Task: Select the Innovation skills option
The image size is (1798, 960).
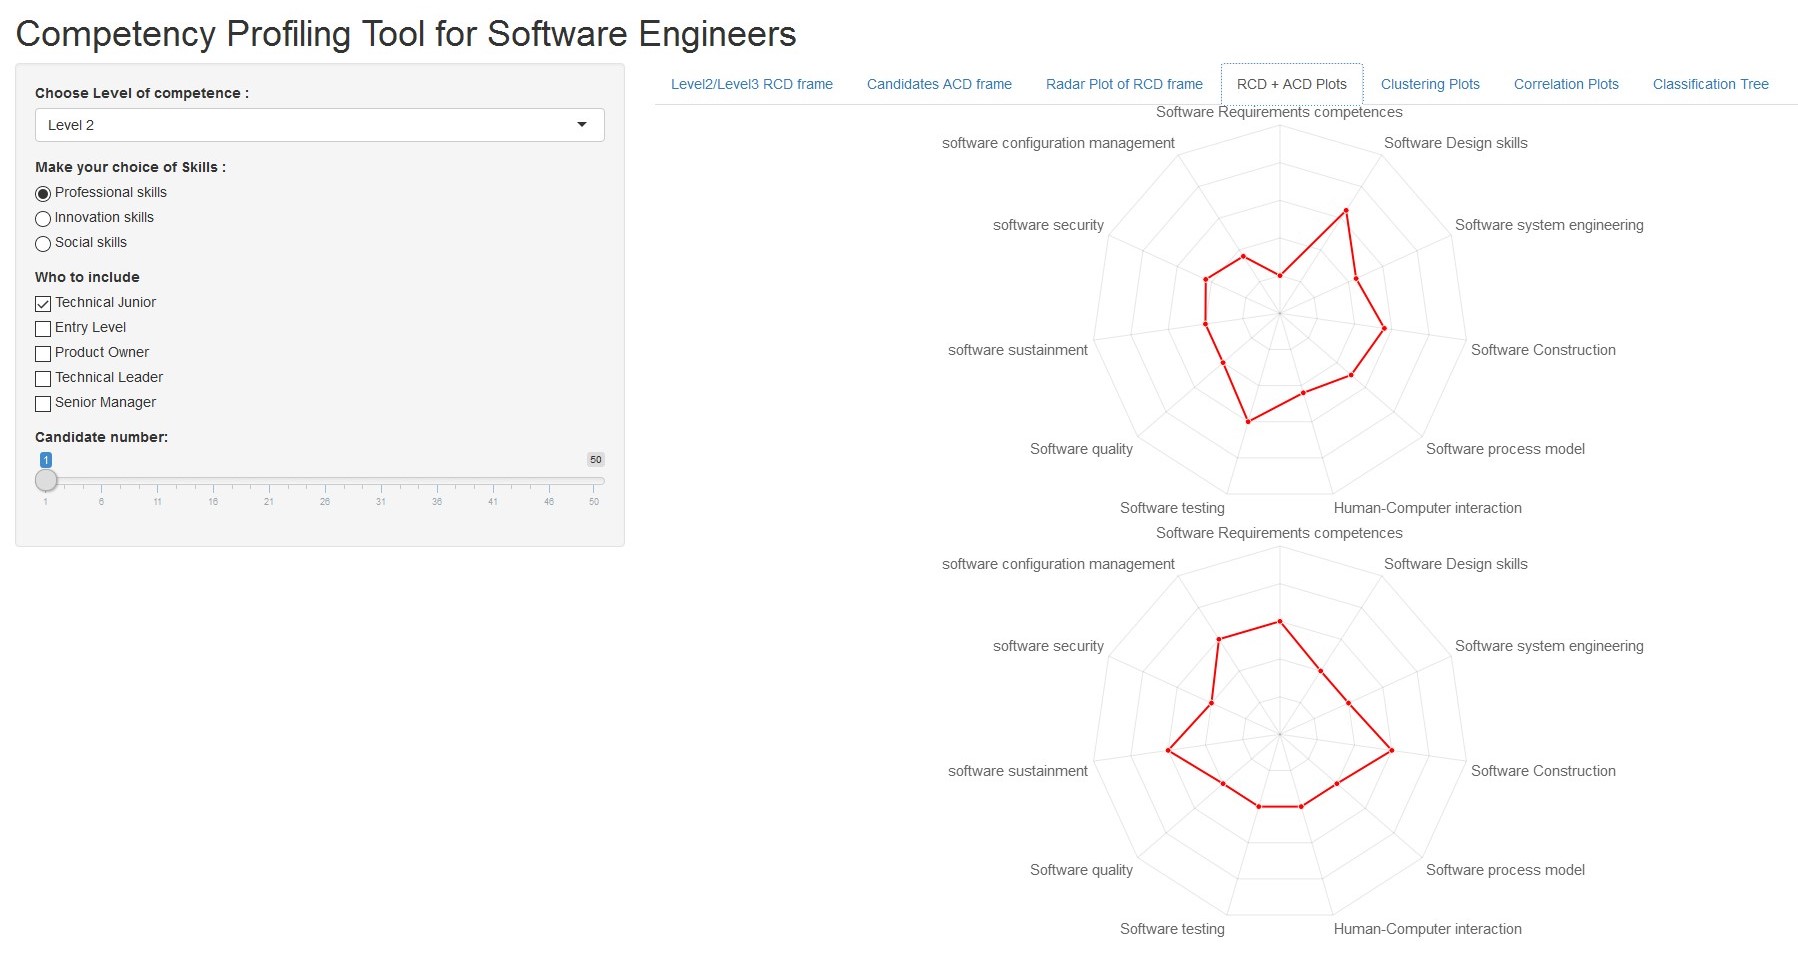Action: [x=43, y=219]
